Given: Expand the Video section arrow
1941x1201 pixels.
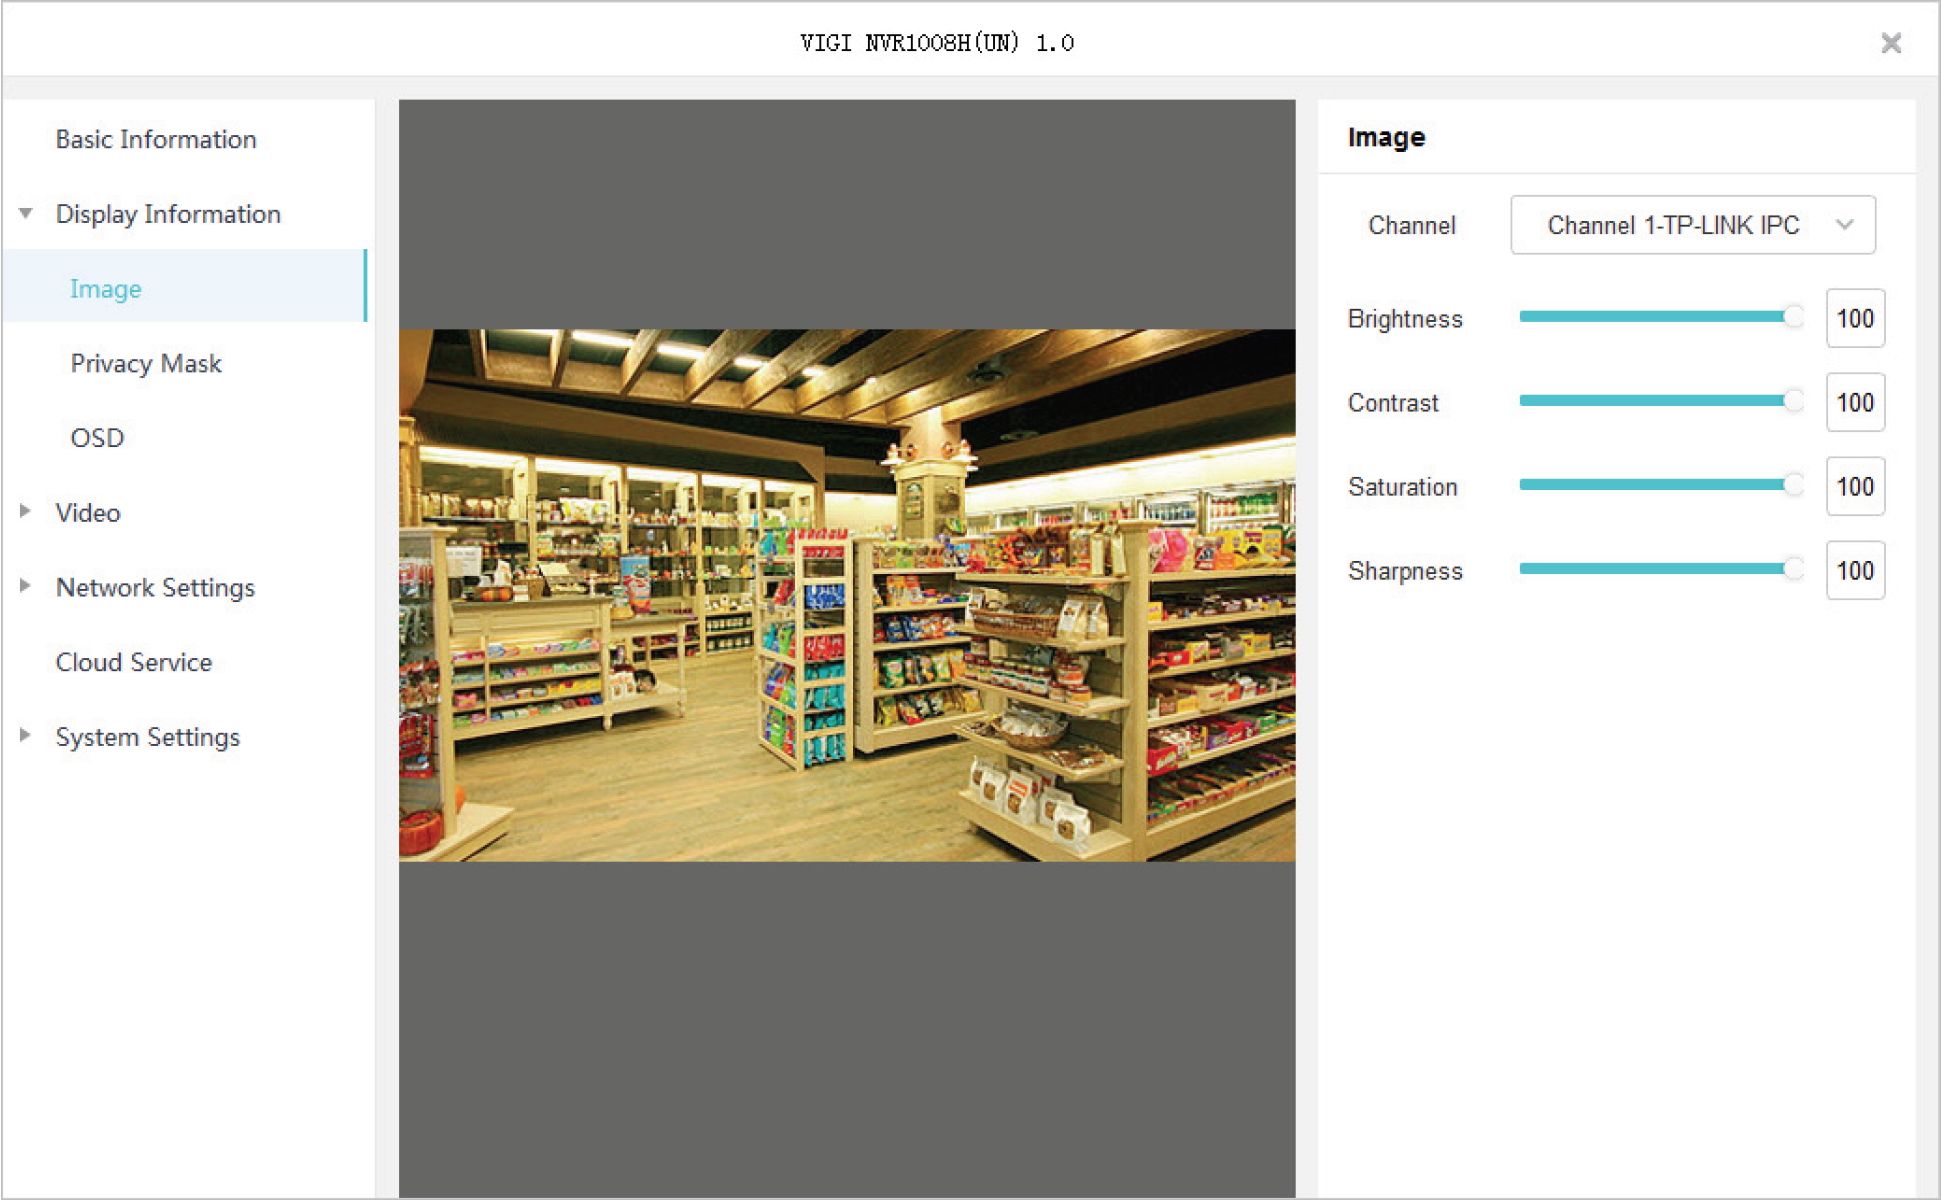Looking at the screenshot, I should point(26,511).
